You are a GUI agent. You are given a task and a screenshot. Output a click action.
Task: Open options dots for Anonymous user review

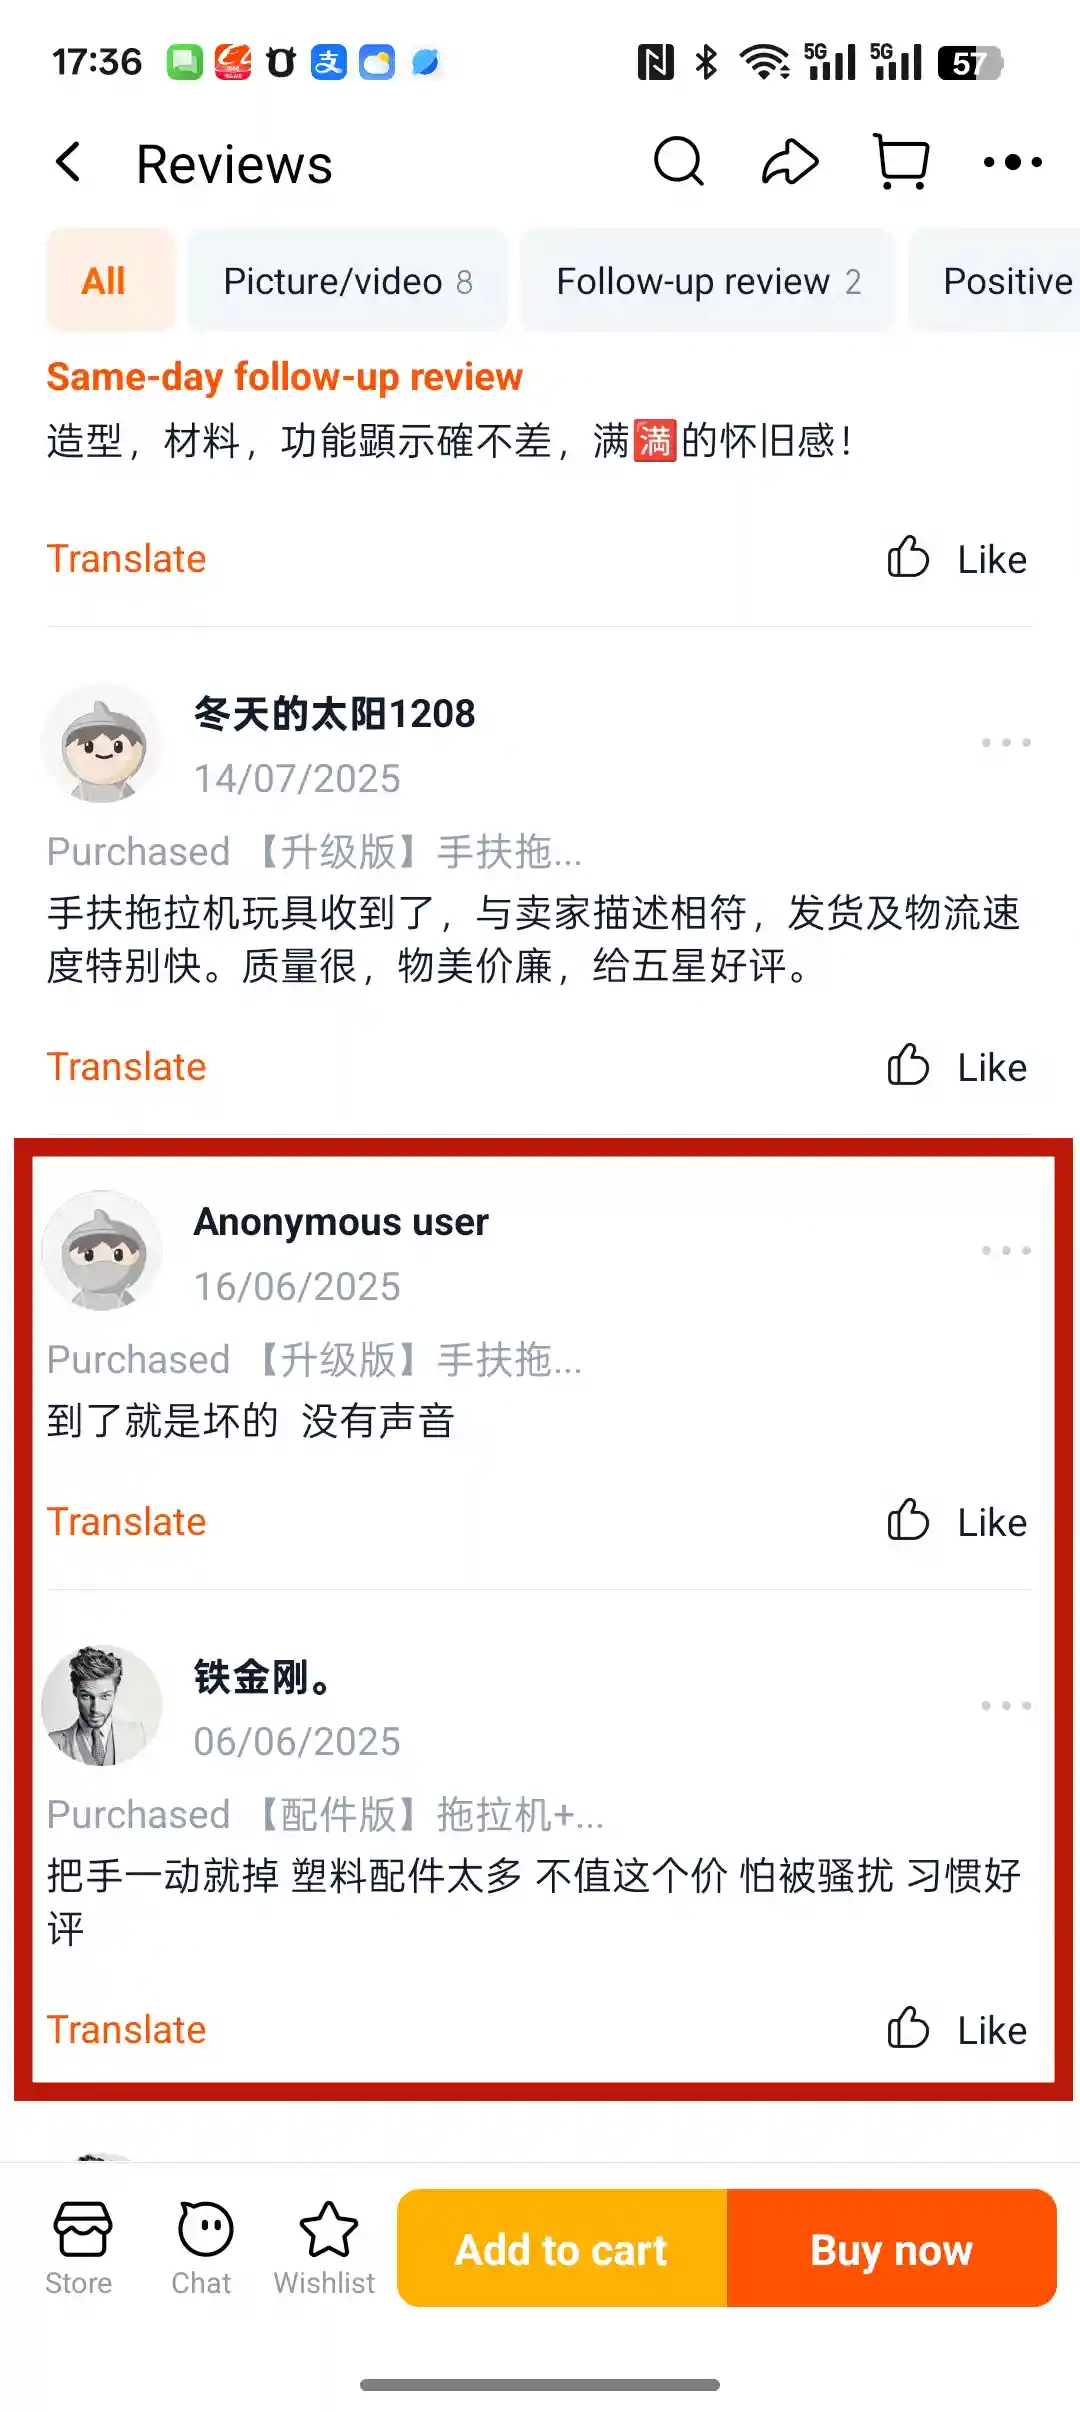[x=1006, y=1251]
